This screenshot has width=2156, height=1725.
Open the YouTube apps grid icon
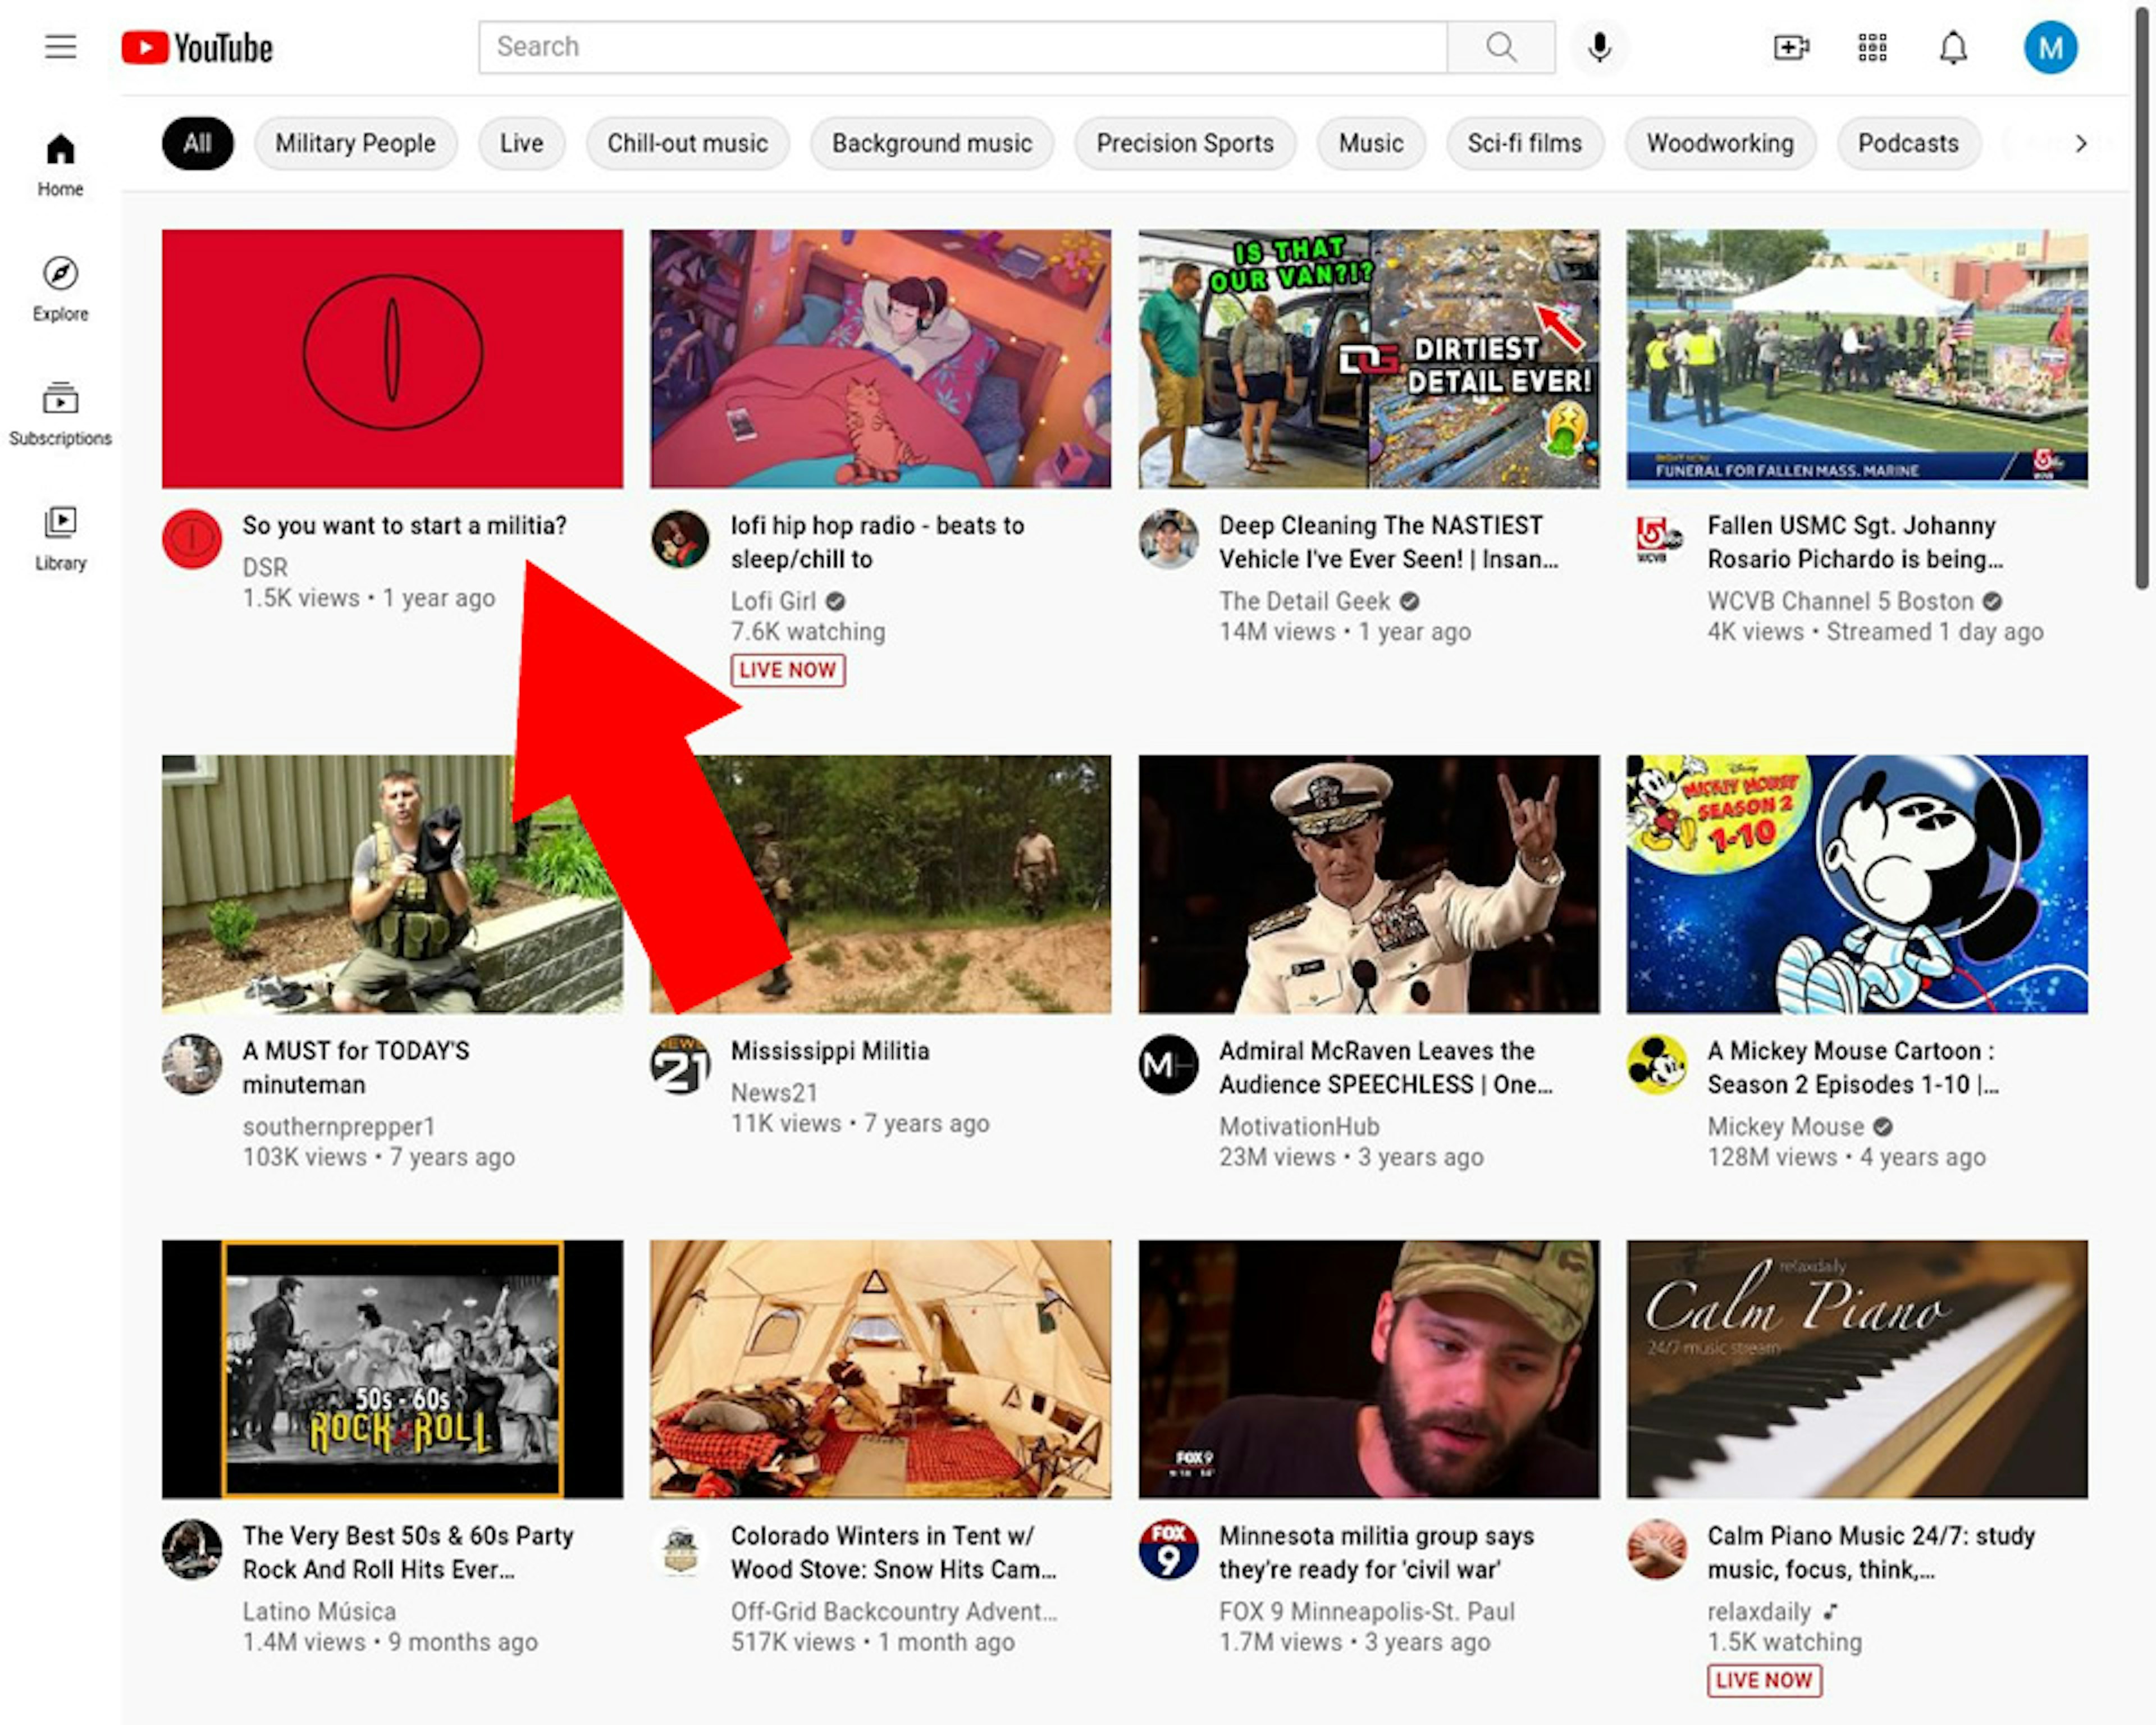(x=1872, y=47)
